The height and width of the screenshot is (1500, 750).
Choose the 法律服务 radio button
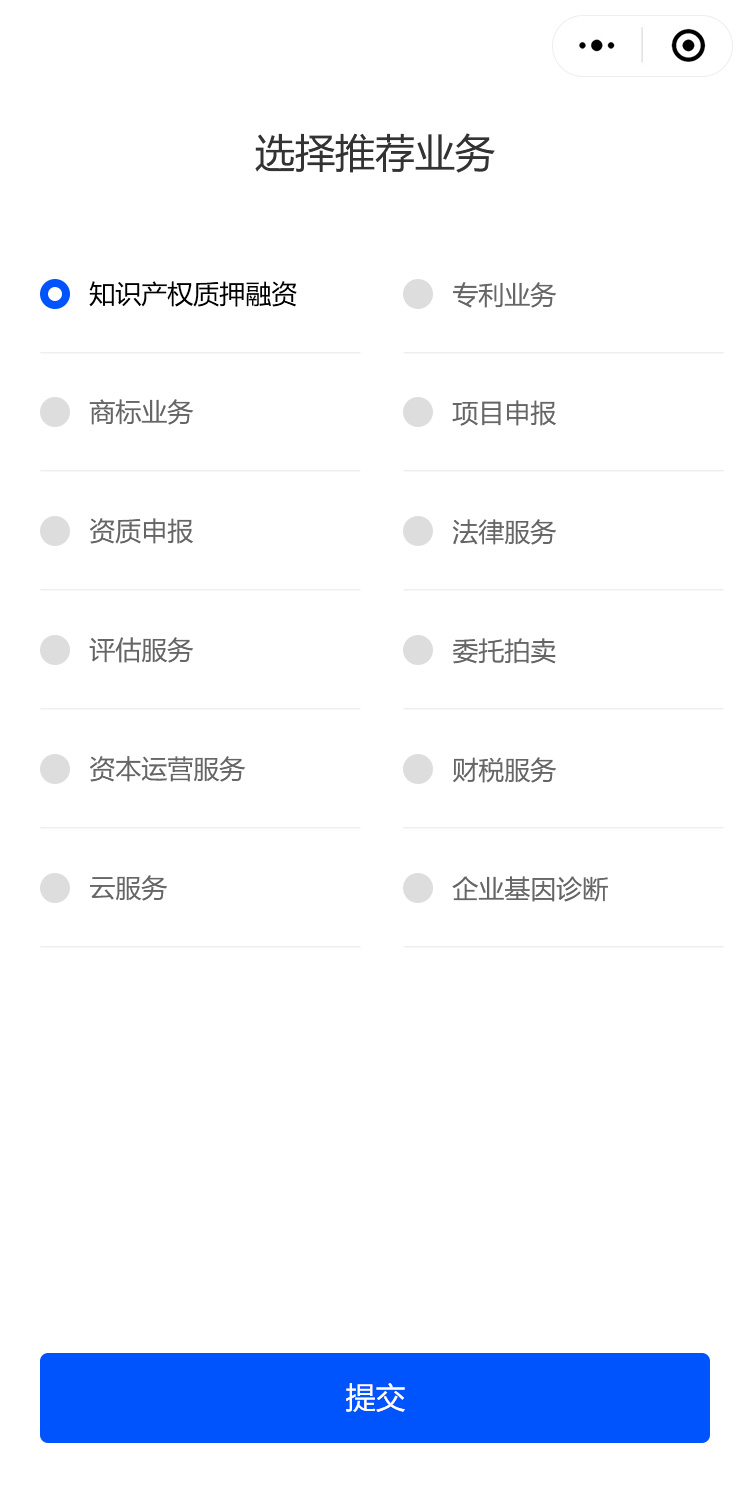[x=418, y=531]
